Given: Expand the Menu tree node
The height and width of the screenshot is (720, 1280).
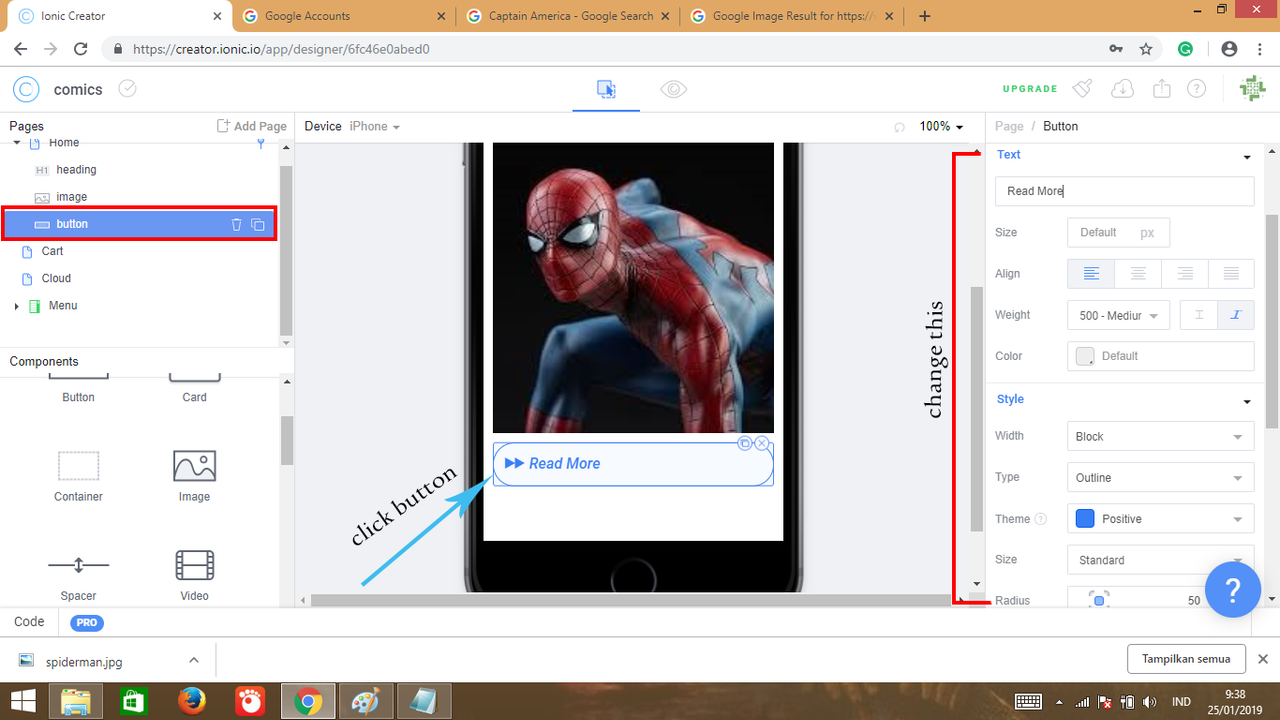Looking at the screenshot, I should (17, 306).
